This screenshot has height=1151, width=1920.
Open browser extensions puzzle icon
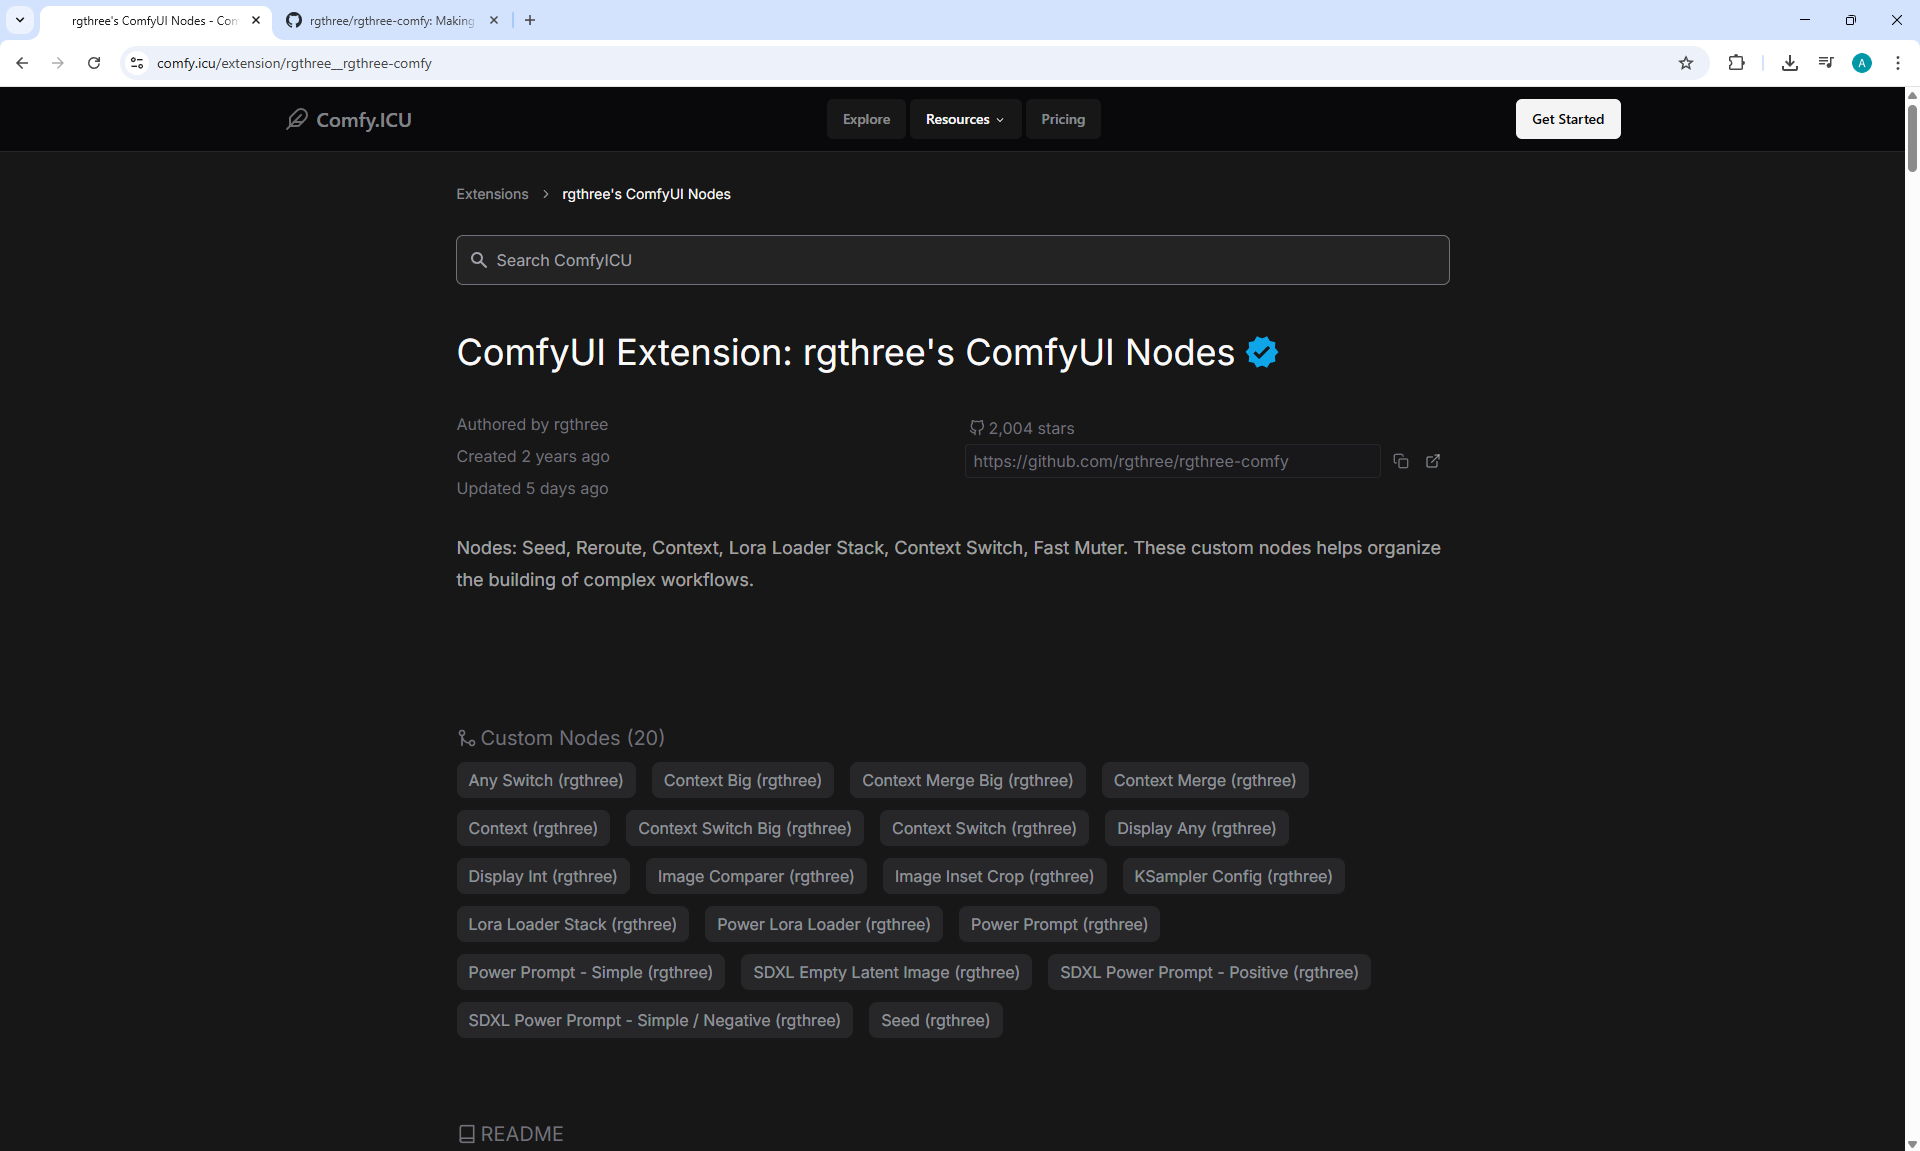pyautogui.click(x=1736, y=63)
